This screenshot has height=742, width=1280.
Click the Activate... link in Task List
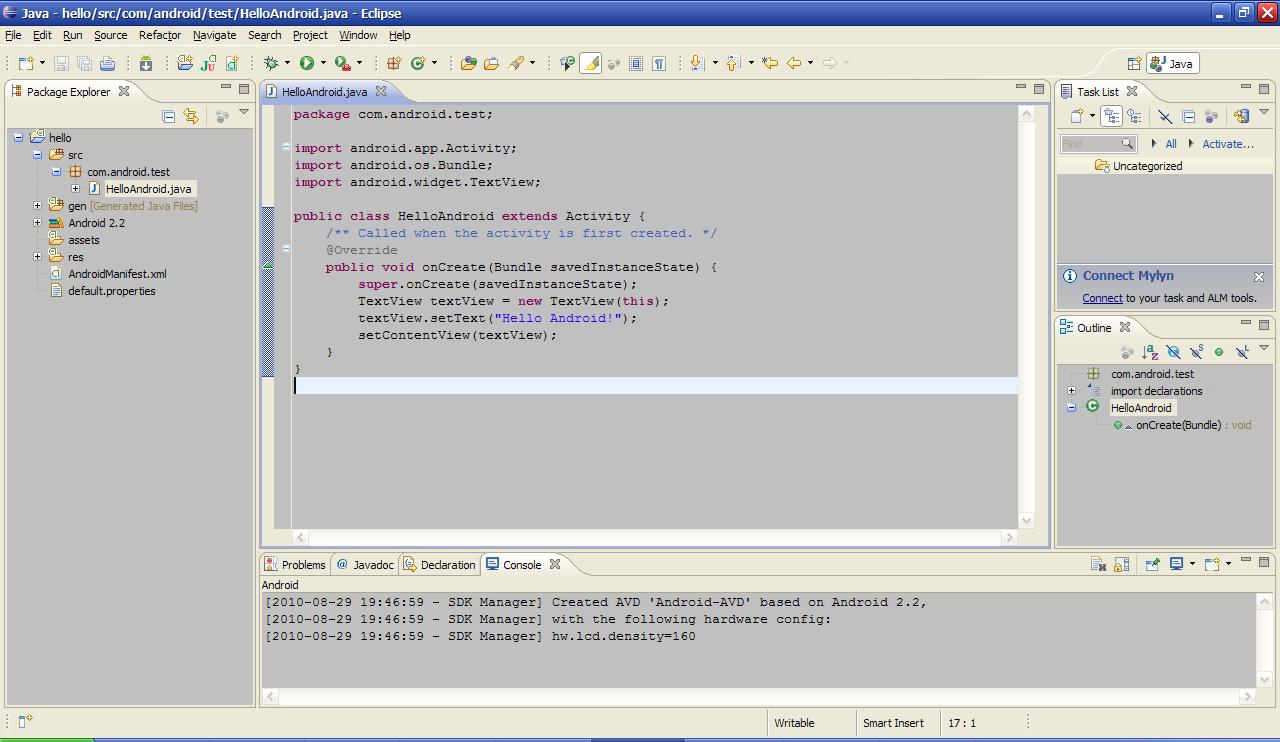click(1227, 144)
